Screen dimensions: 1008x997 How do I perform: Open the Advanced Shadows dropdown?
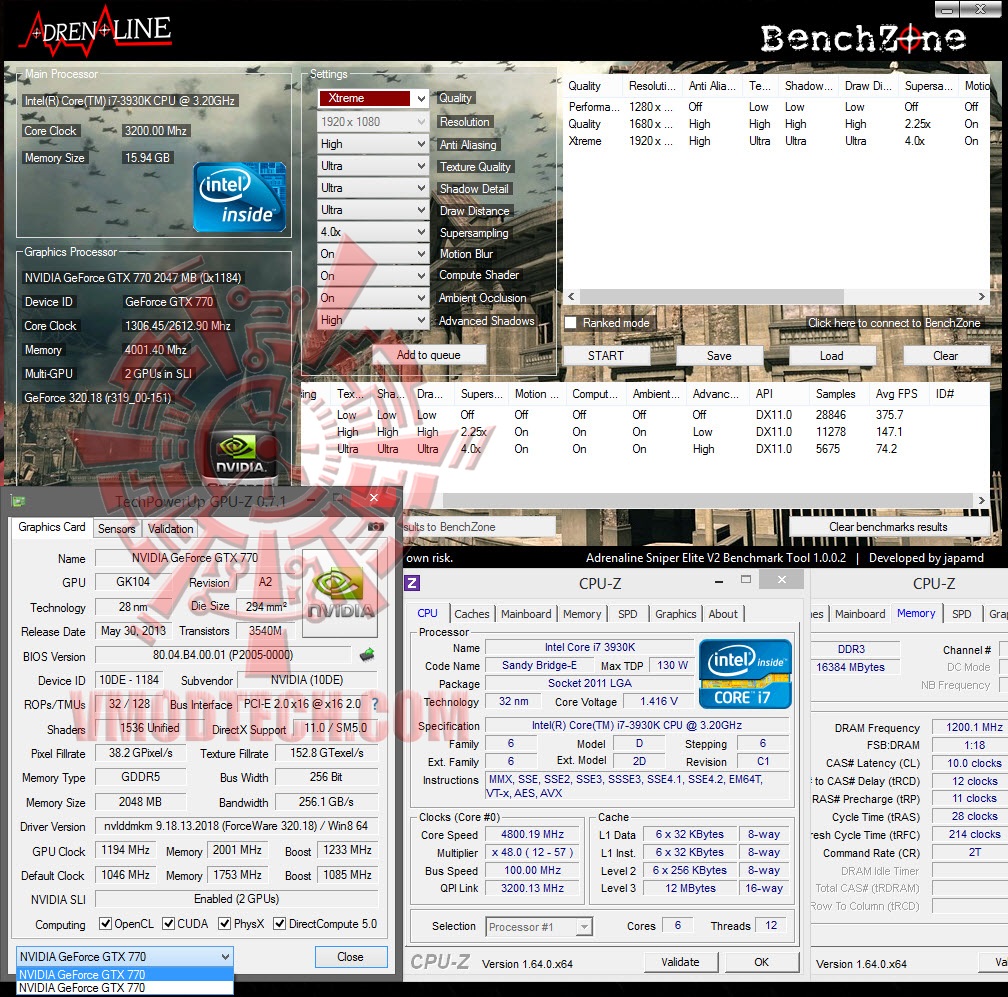373,319
